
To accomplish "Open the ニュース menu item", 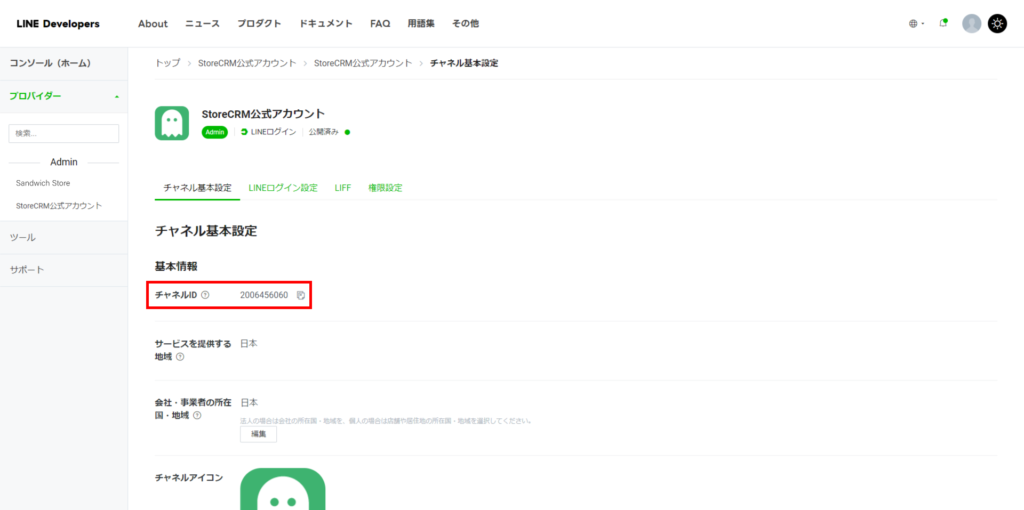I will [x=202, y=24].
